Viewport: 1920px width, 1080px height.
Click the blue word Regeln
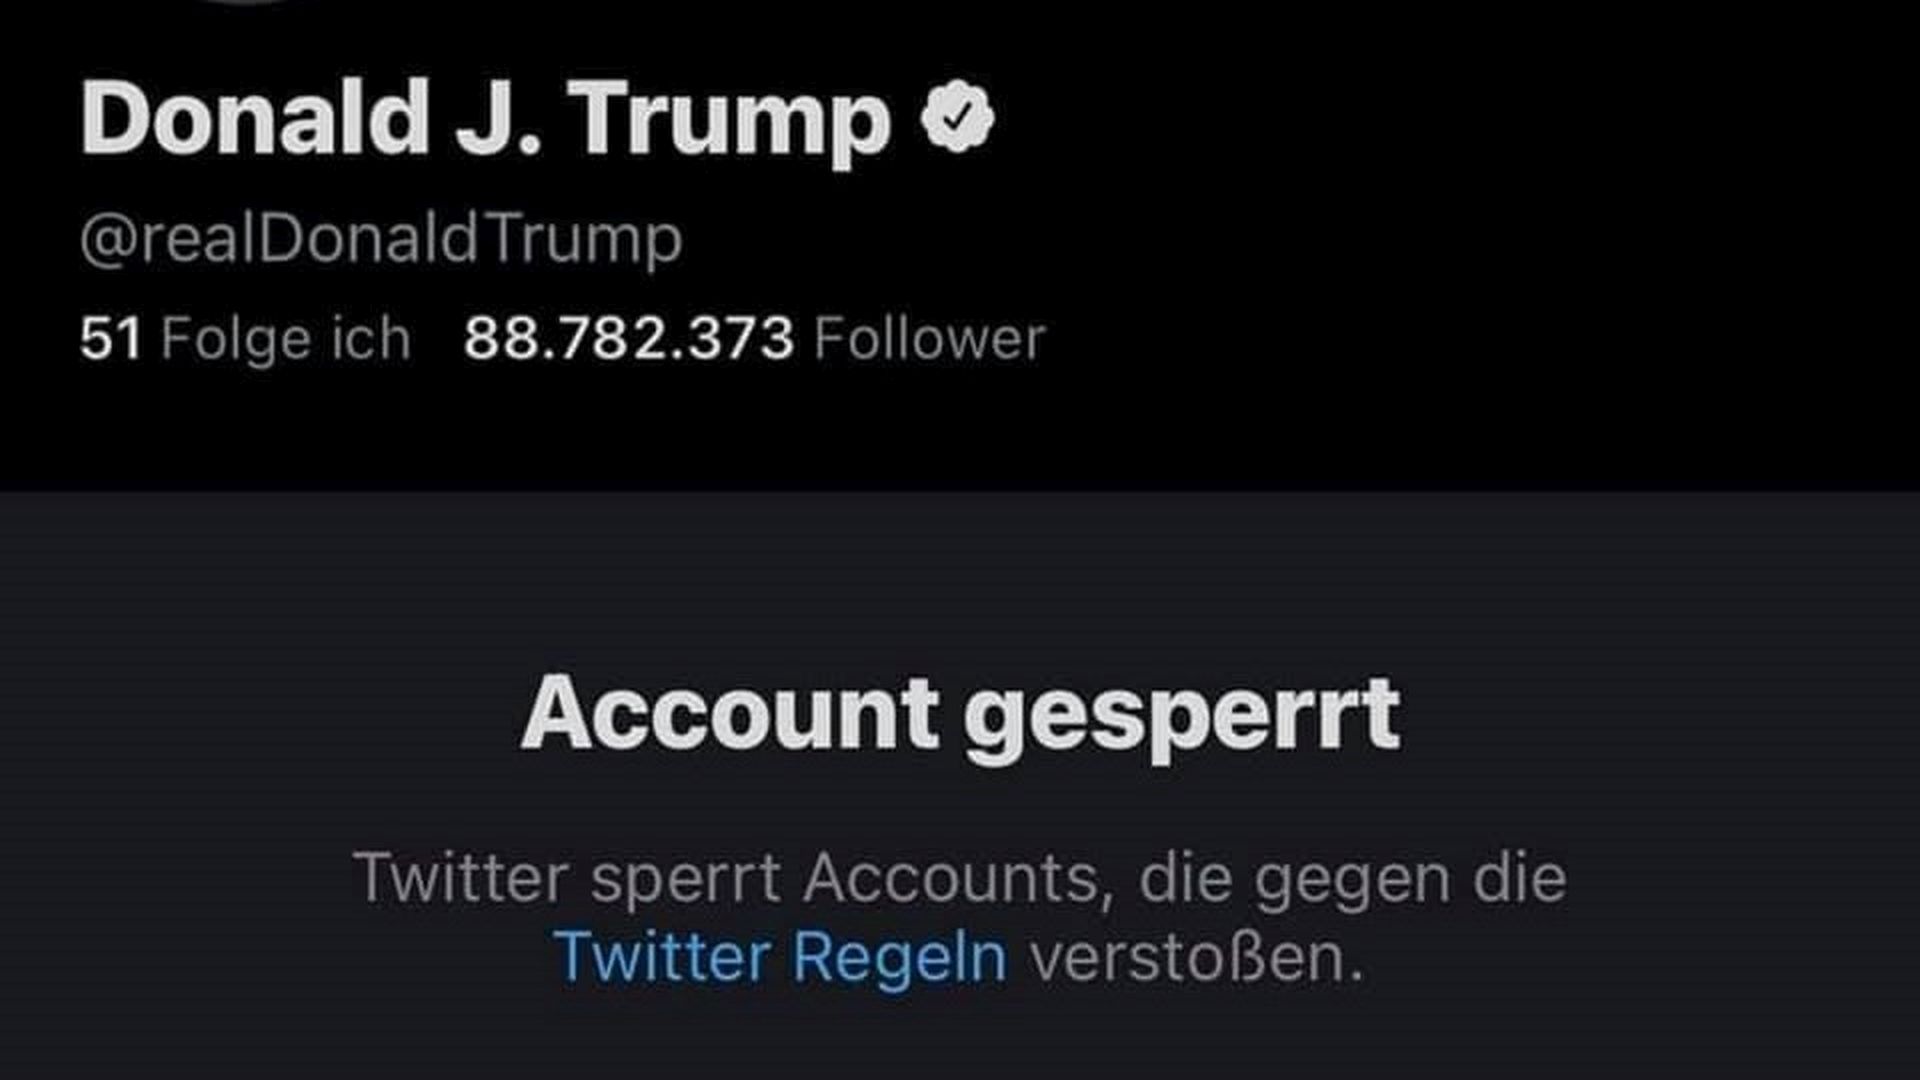(x=899, y=957)
